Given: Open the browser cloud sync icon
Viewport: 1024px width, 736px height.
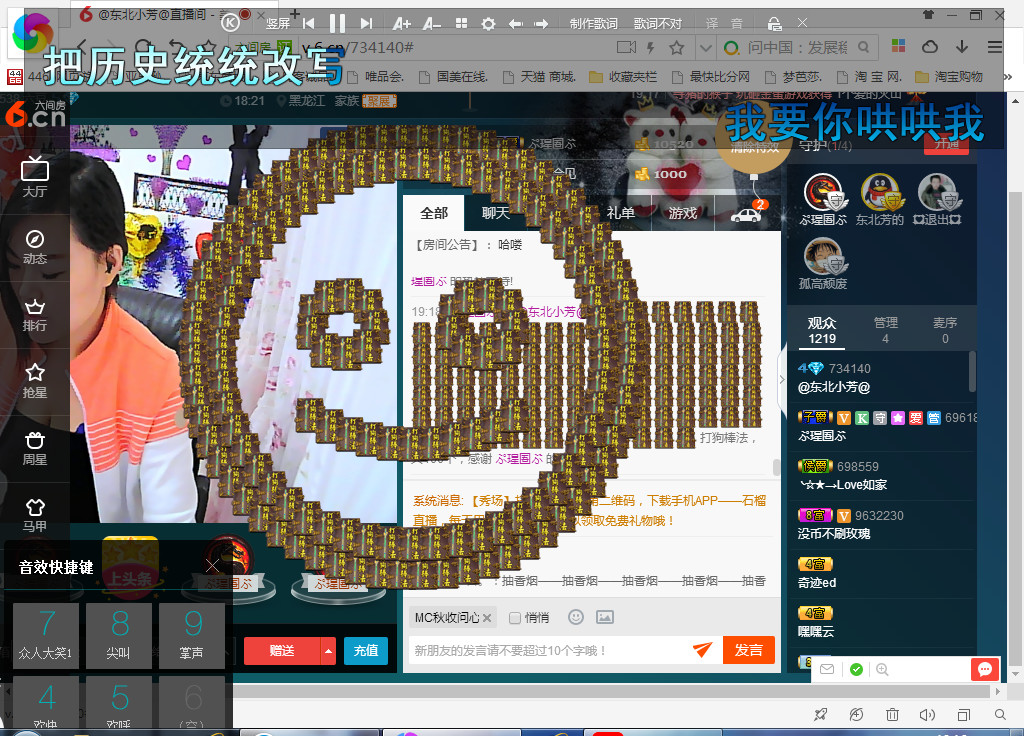Looking at the screenshot, I should (930, 47).
